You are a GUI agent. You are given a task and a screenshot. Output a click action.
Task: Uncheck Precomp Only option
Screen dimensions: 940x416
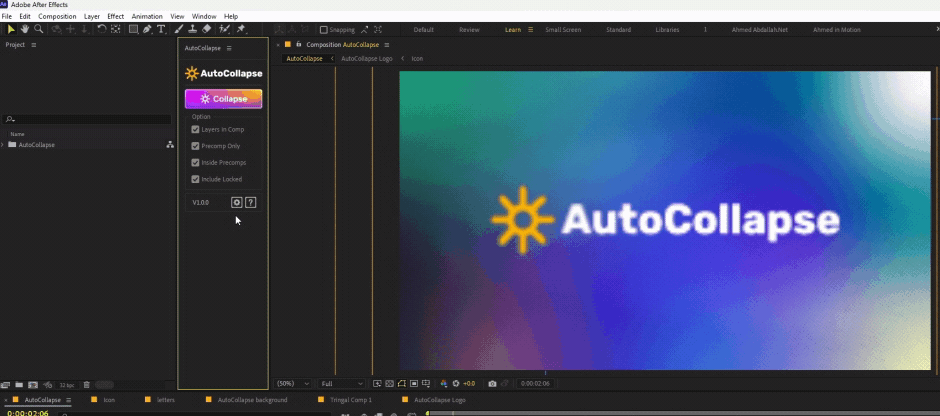point(195,146)
